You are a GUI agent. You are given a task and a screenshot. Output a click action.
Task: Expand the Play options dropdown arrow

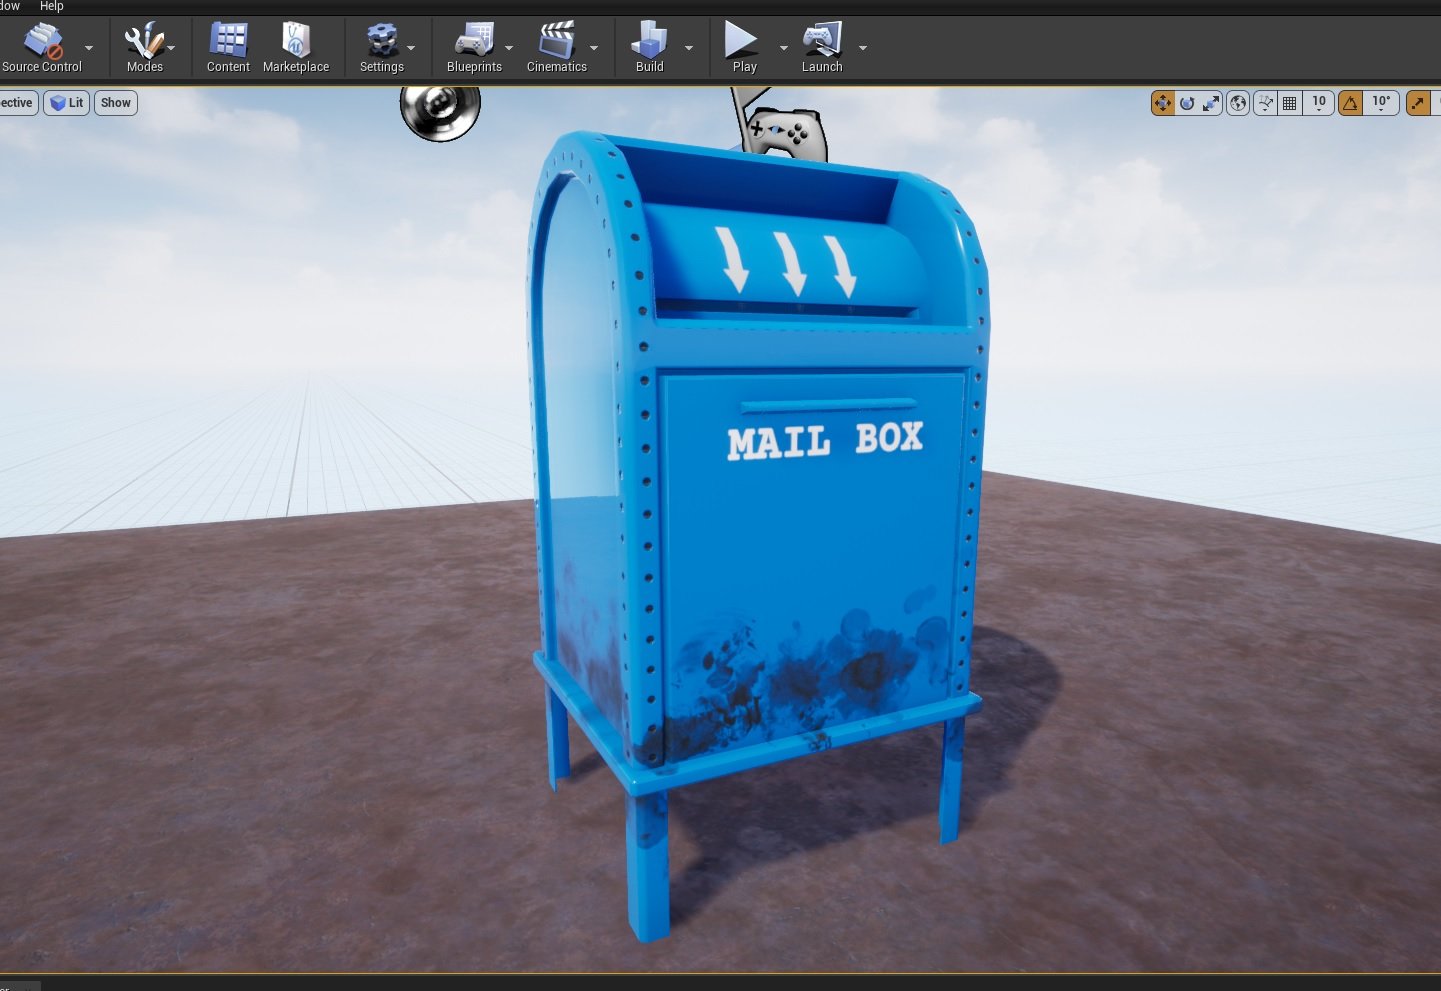(x=783, y=48)
